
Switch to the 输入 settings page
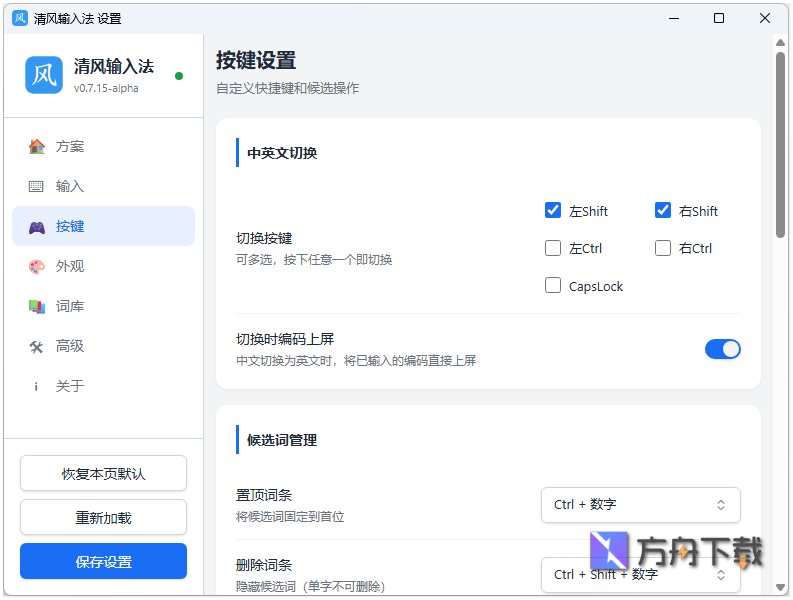tap(103, 187)
